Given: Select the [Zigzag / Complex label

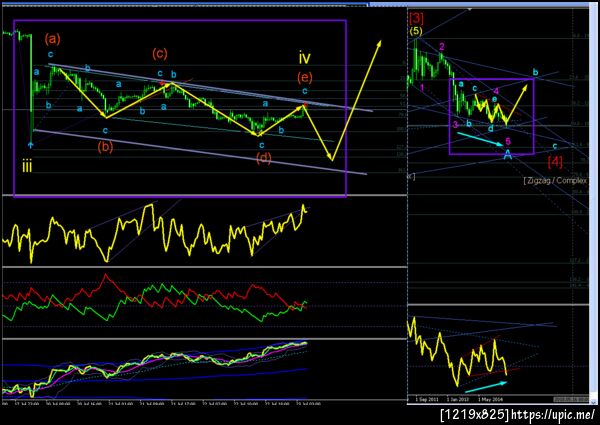Looking at the screenshot, I should pos(555,181).
